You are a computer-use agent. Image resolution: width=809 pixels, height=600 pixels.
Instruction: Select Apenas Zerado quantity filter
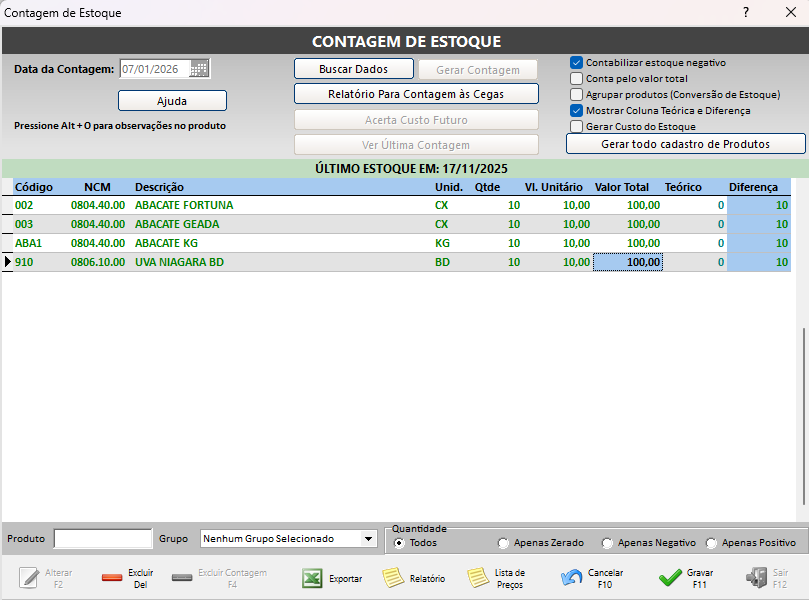point(503,543)
